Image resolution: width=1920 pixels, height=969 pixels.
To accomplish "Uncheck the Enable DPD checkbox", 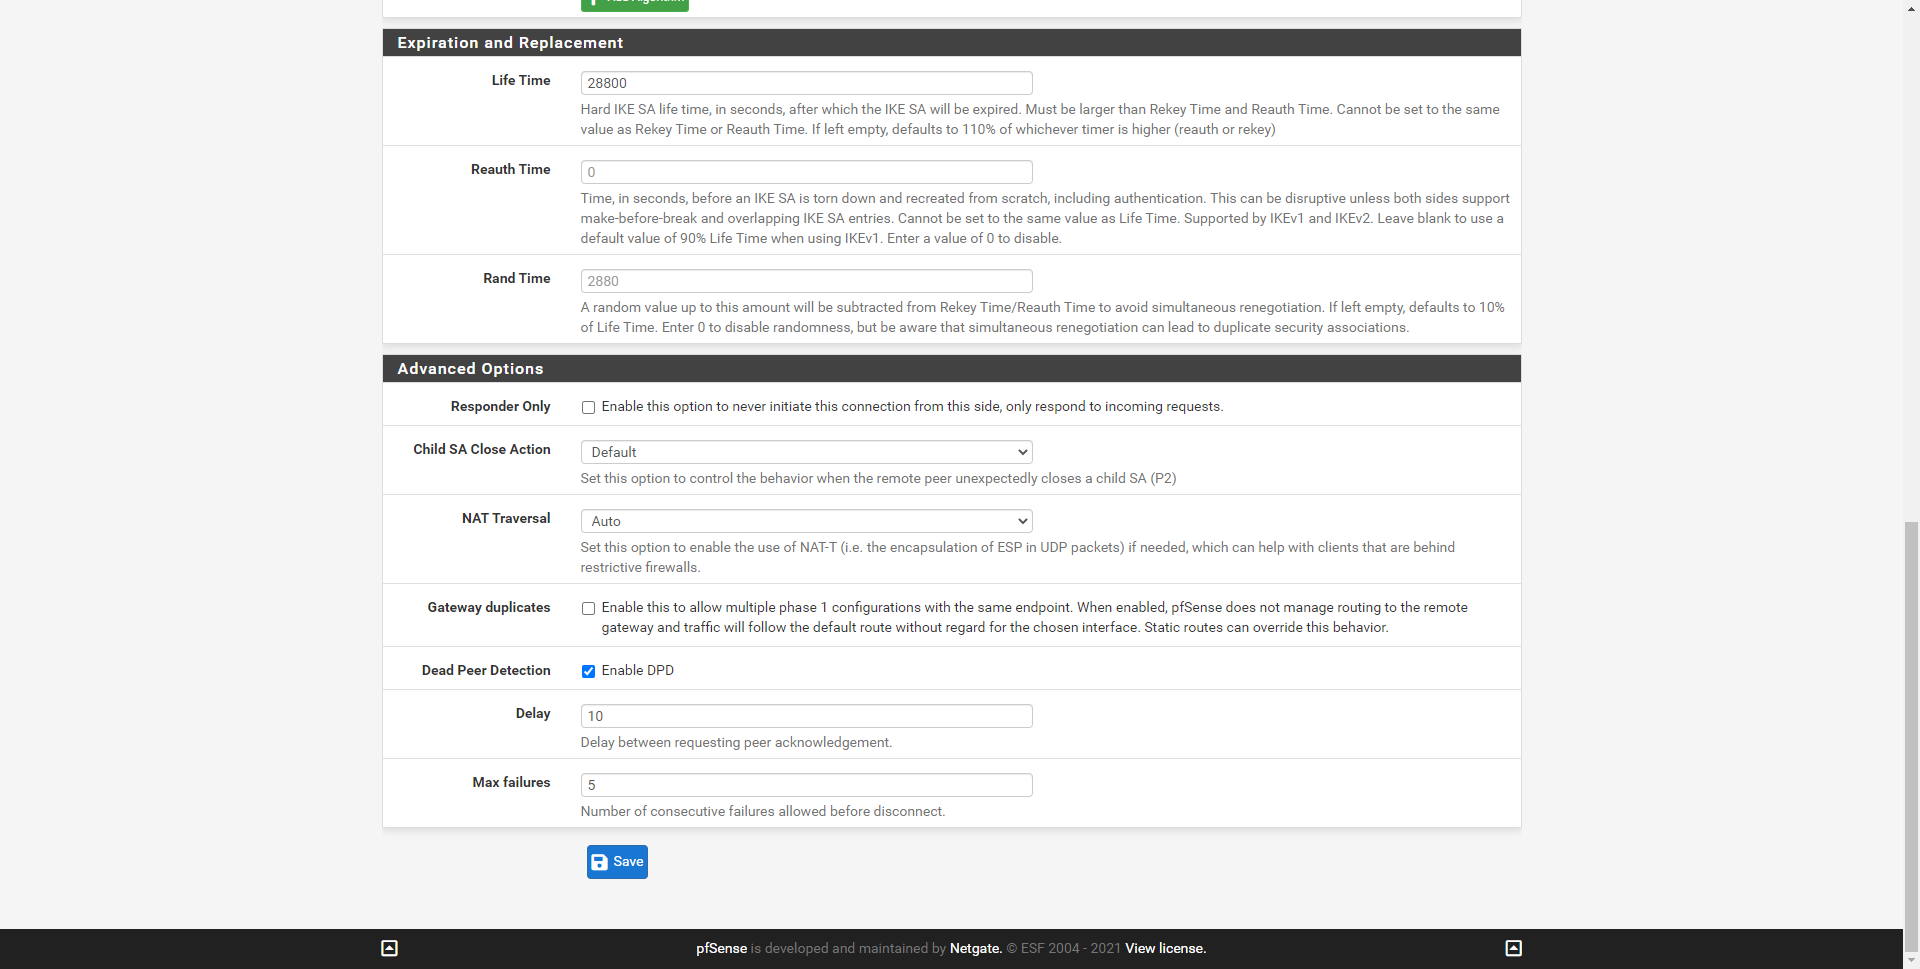I will click(588, 671).
